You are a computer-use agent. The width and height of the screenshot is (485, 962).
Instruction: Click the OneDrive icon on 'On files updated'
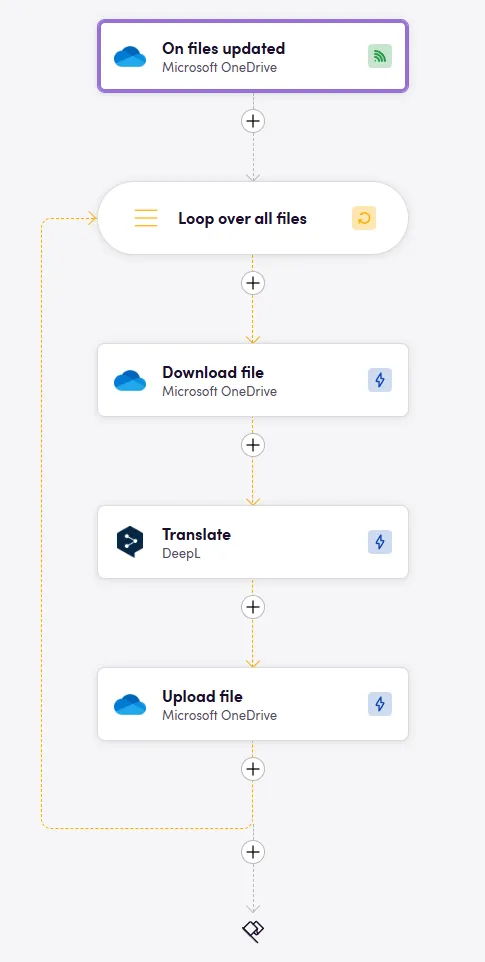pos(130,56)
